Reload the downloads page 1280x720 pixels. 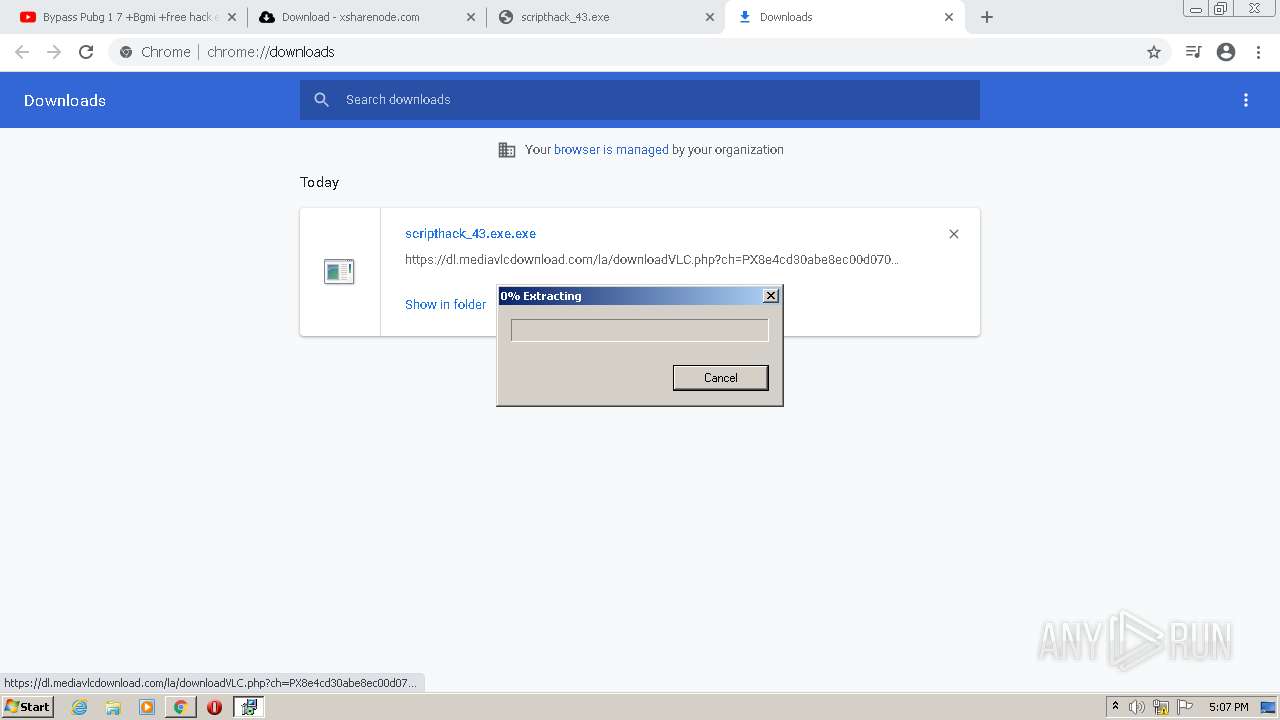point(86,52)
